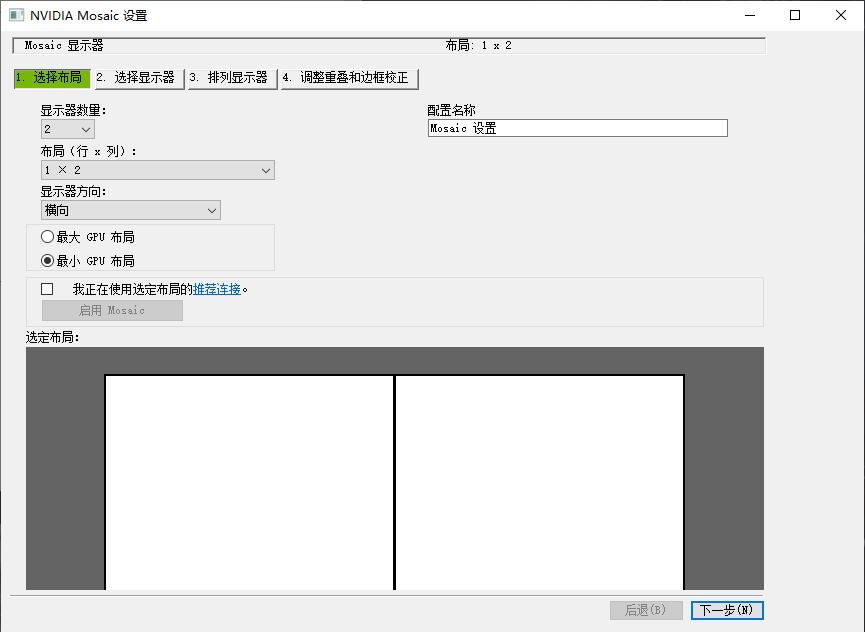Click the 布局: 1 x 2 header text
This screenshot has height=632, width=865.
(x=478, y=45)
